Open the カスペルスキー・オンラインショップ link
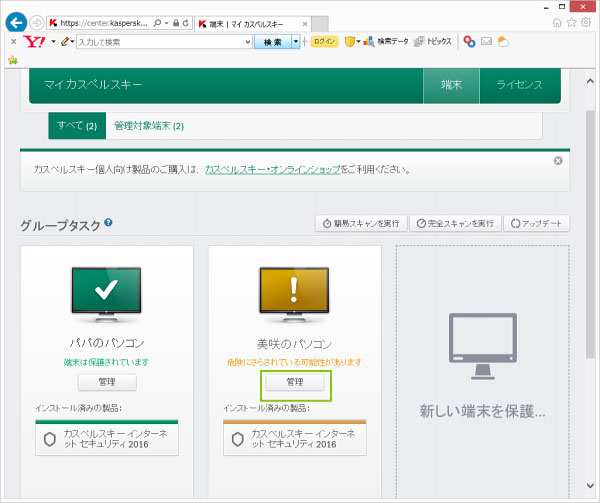The height and width of the screenshot is (503, 600). pyautogui.click(x=273, y=169)
